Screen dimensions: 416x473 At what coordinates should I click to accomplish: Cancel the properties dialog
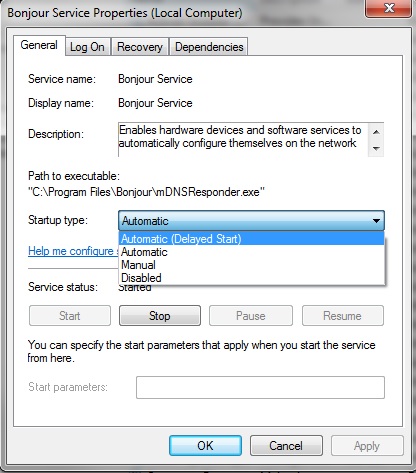click(x=286, y=446)
